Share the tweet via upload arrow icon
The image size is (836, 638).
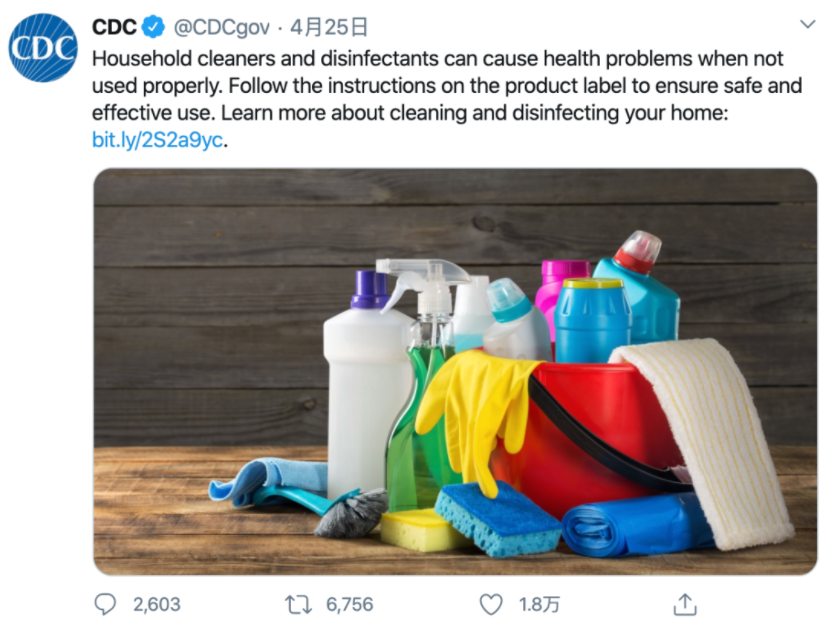pyautogui.click(x=685, y=604)
